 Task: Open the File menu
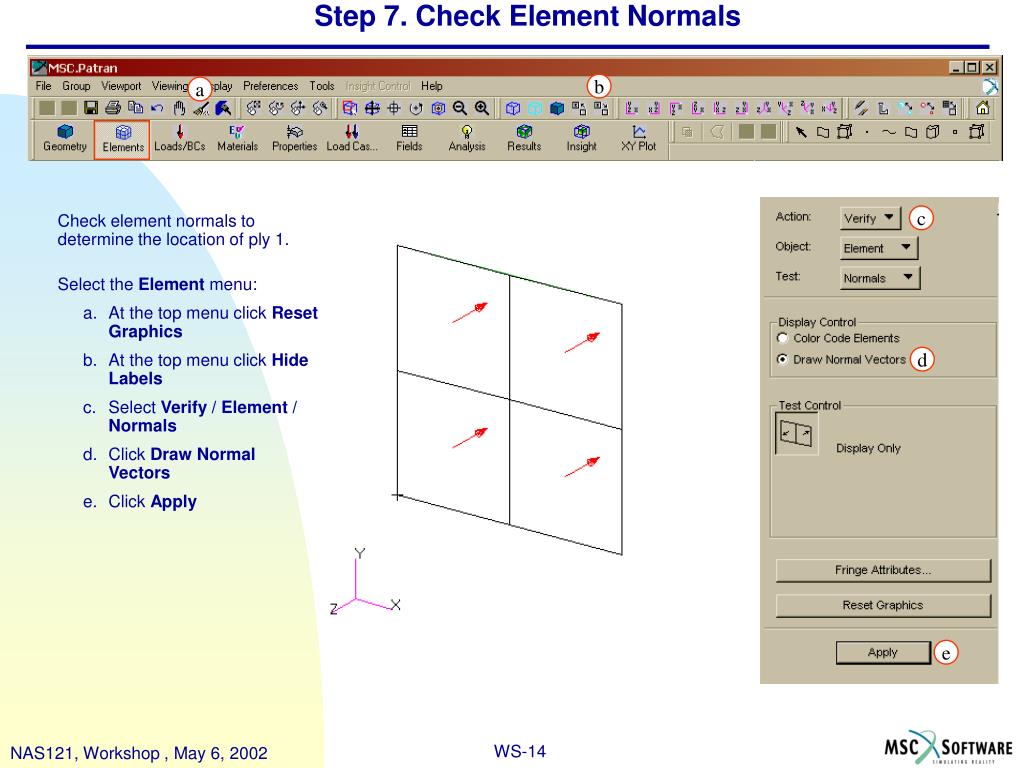pos(43,86)
